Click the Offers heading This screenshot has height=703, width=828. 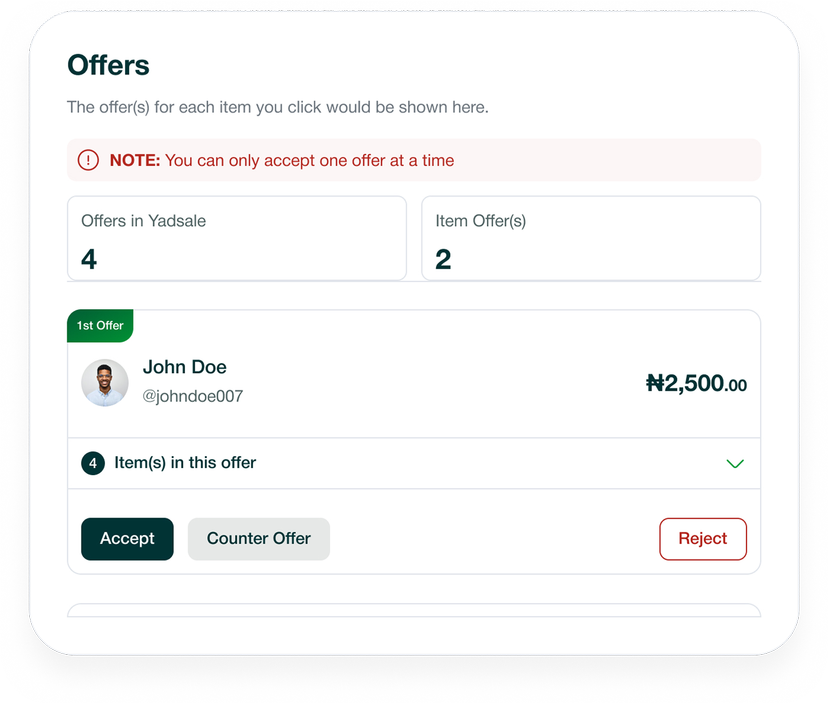(108, 65)
